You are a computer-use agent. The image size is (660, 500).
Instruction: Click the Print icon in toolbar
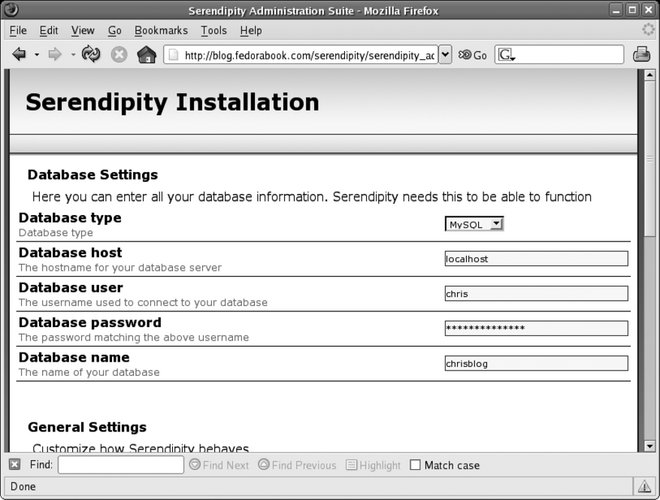click(x=642, y=54)
